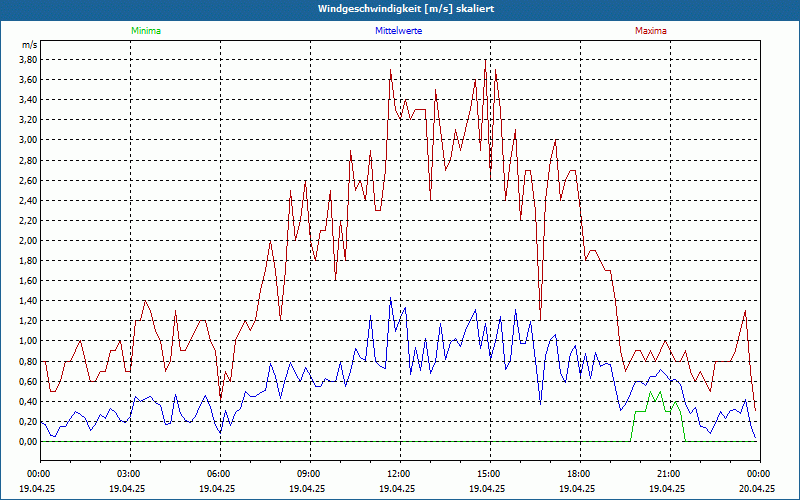Click the 2,80 y-axis value
Screen dimensions: 800x500
pyautogui.click(x=28, y=160)
